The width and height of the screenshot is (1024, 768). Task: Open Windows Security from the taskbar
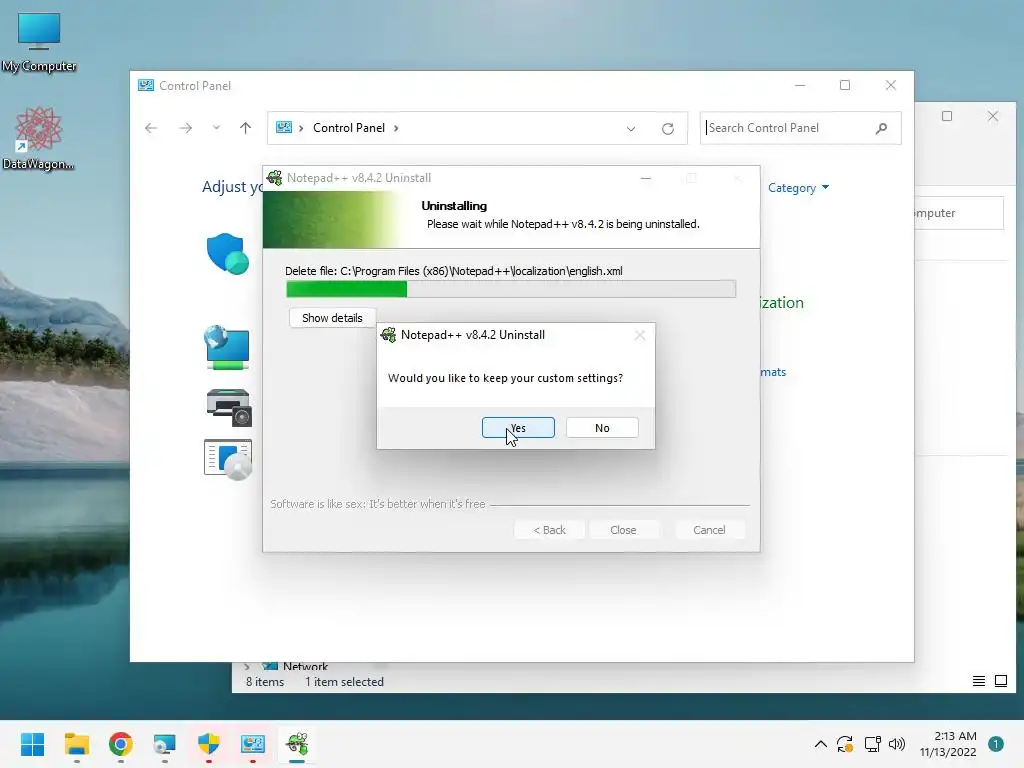[x=209, y=744]
